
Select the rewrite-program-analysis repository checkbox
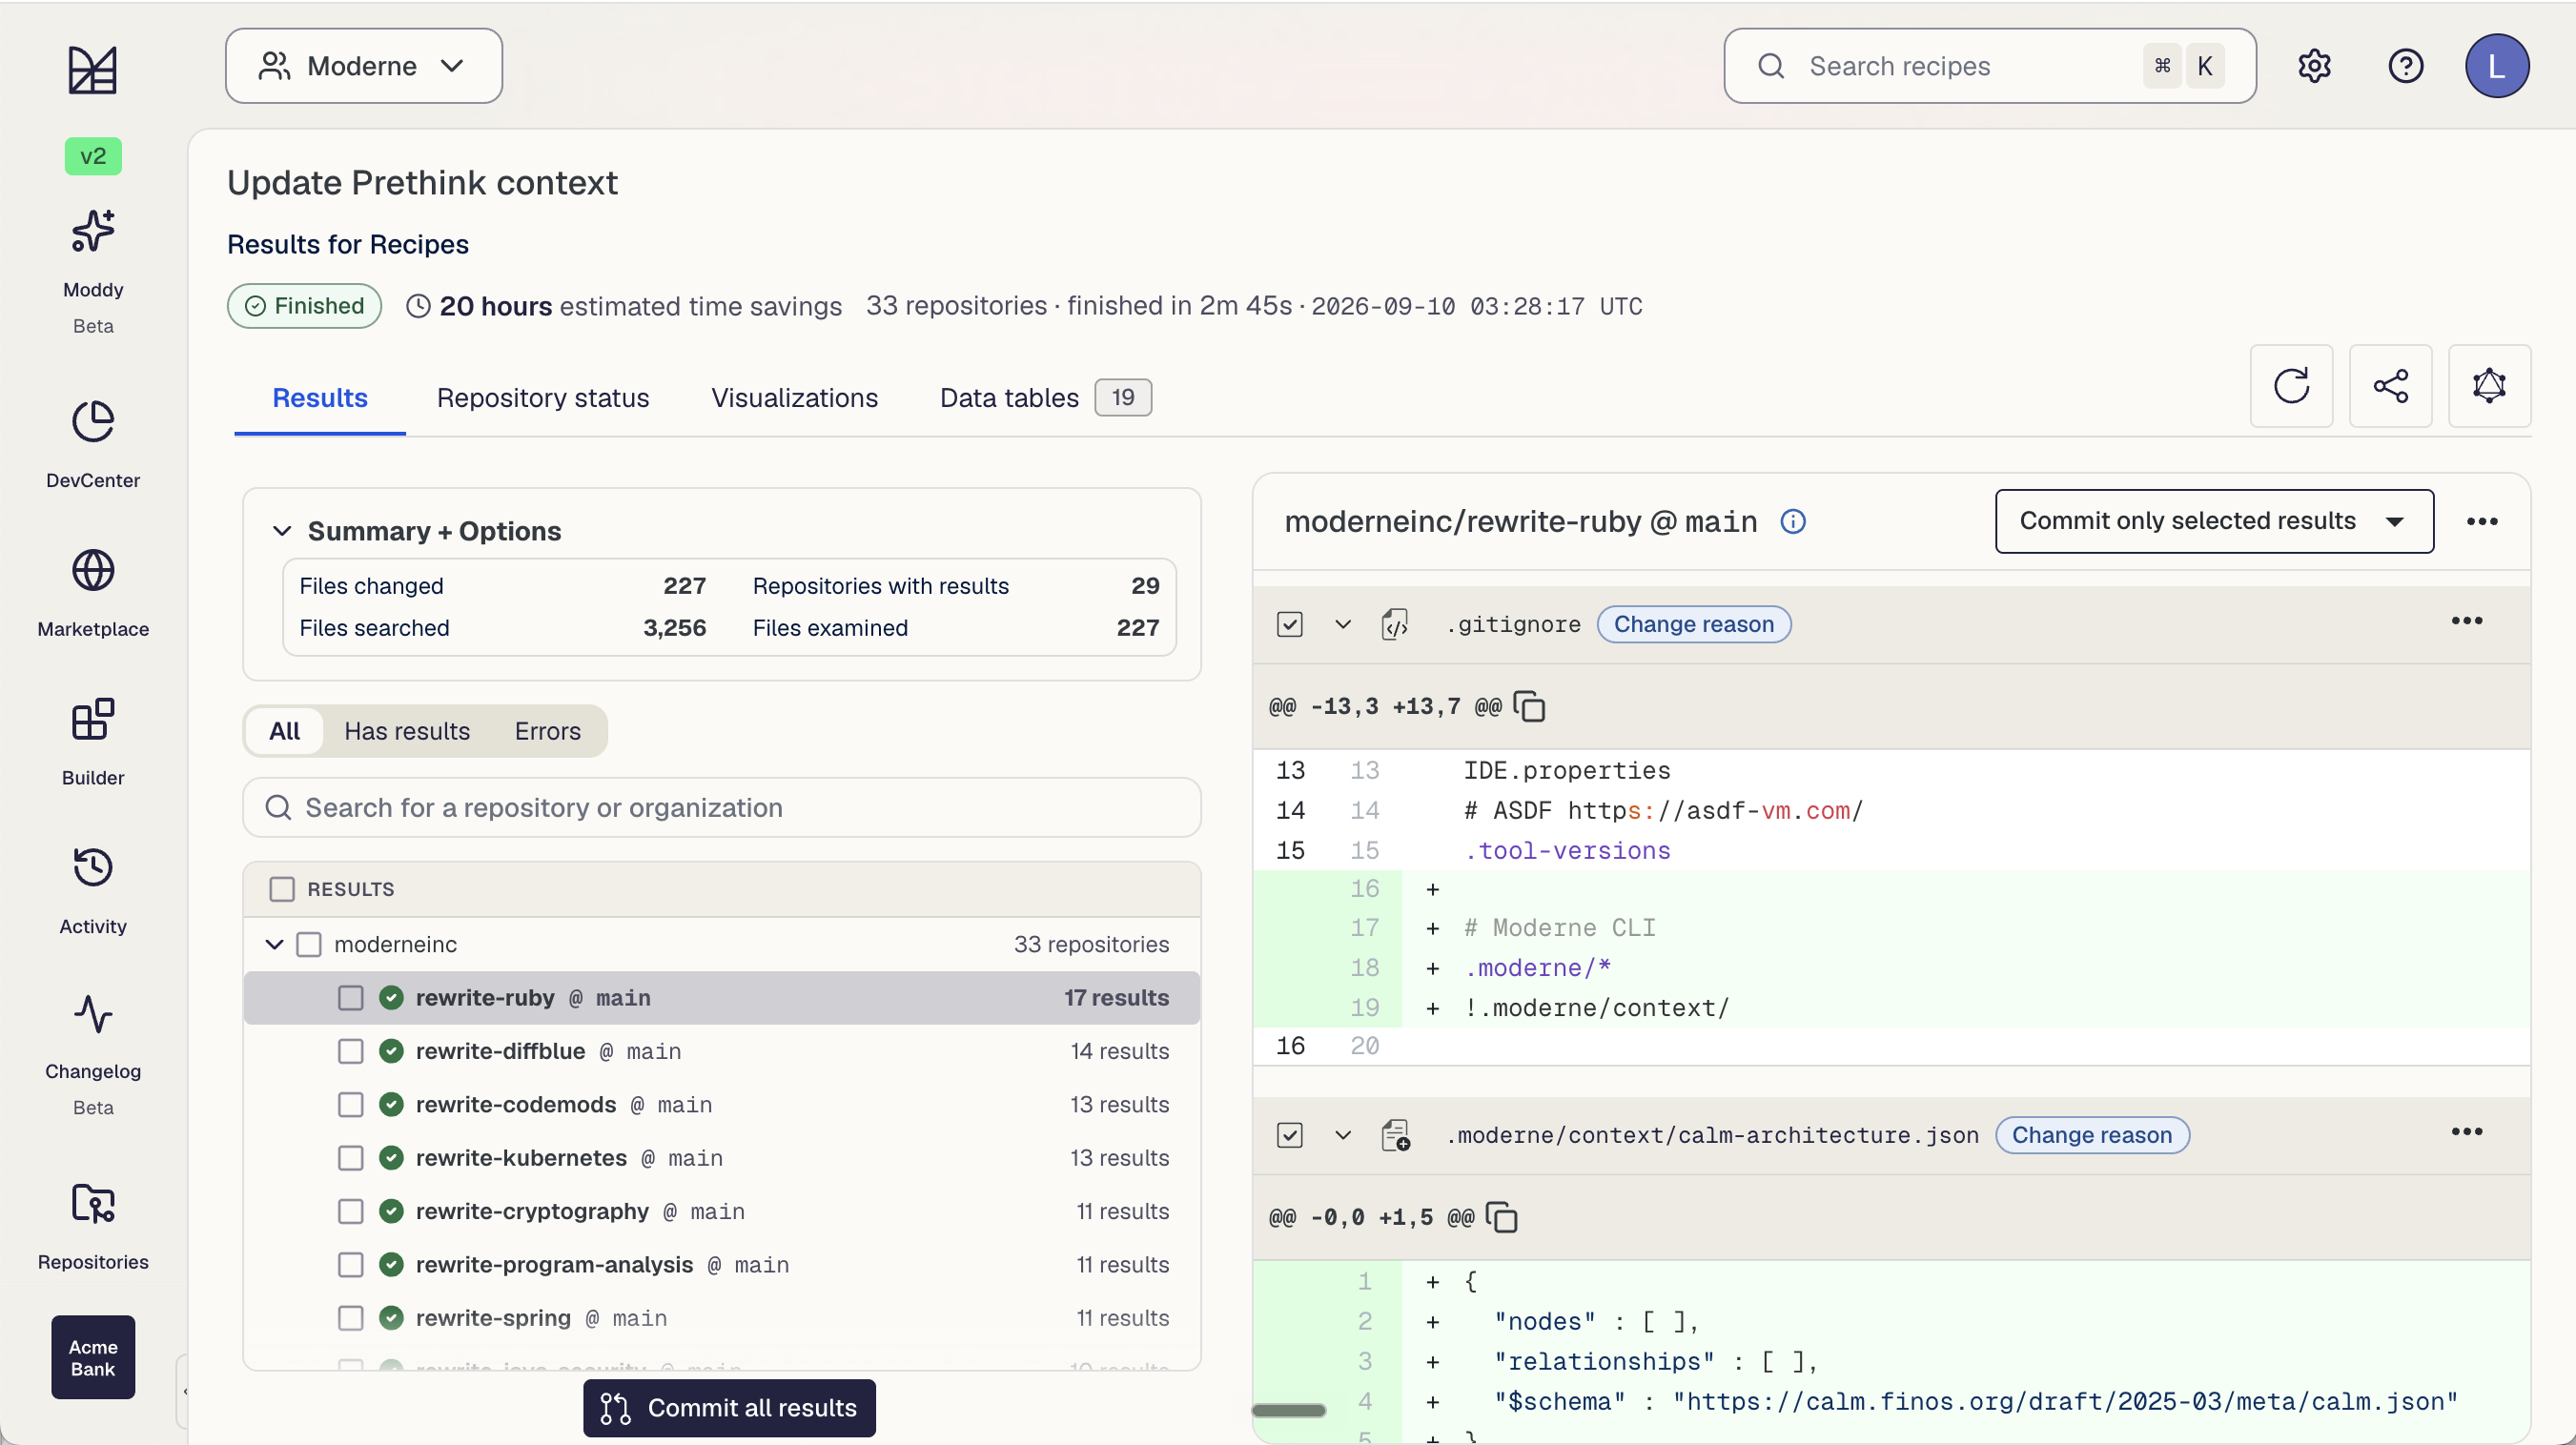350,1265
